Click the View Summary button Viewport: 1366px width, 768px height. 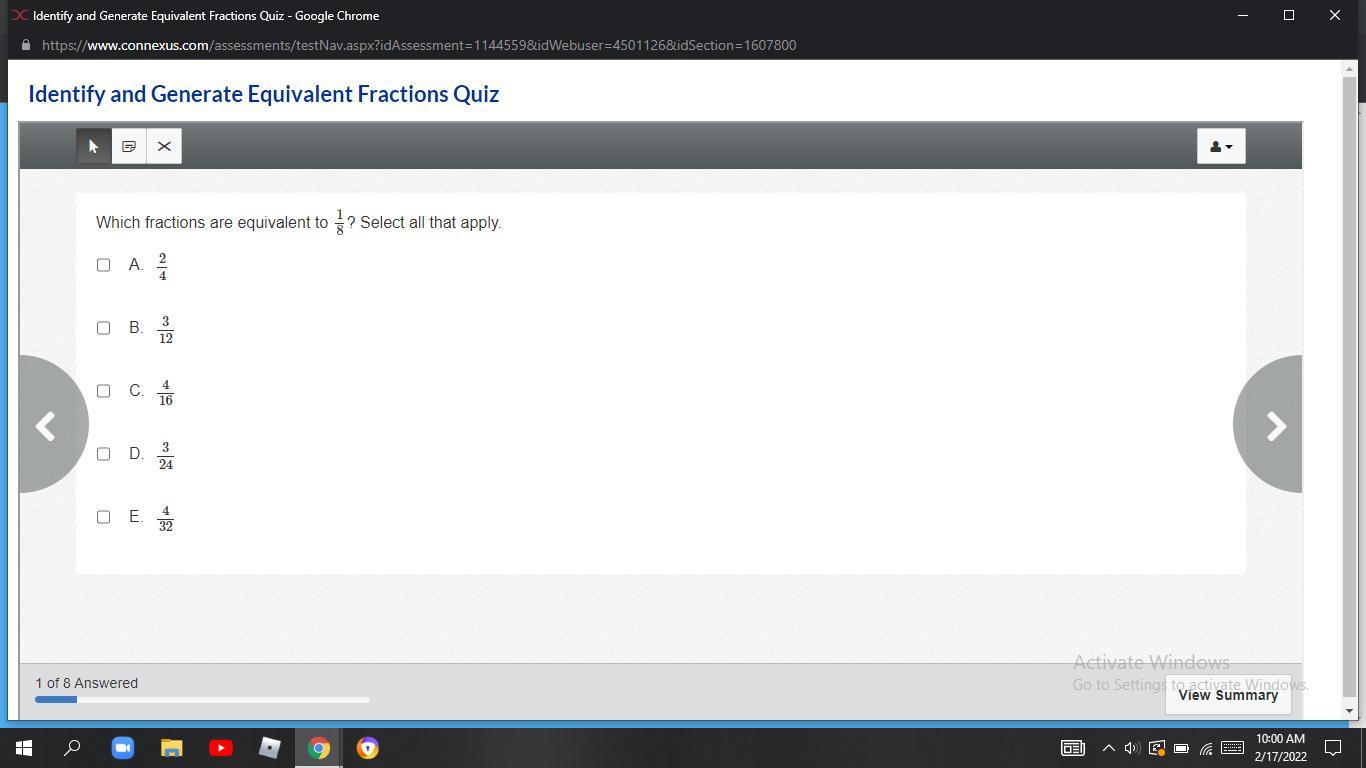[1227, 695]
